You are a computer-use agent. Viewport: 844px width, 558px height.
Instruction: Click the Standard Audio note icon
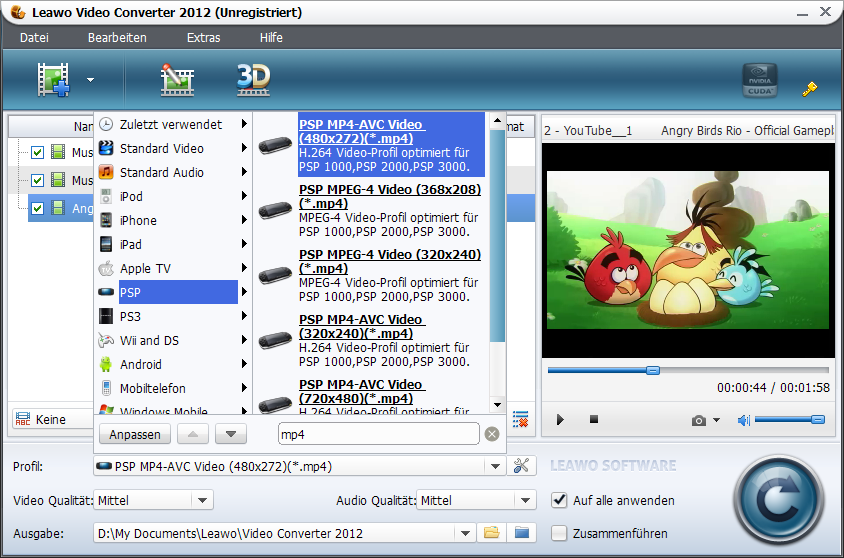pyautogui.click(x=106, y=172)
